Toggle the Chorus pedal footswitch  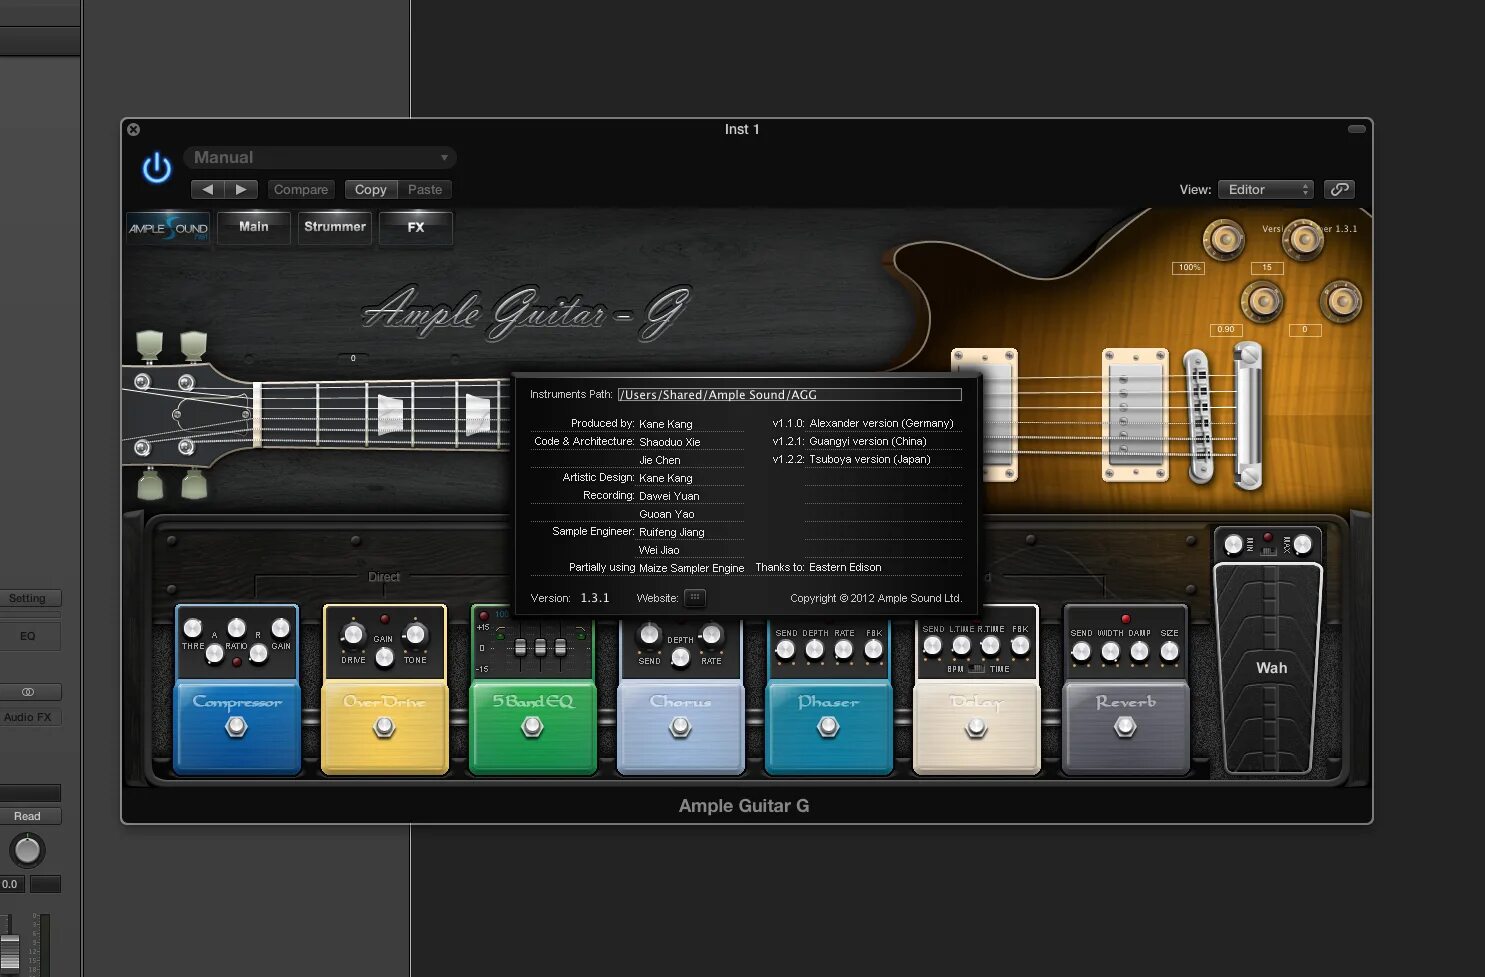pos(680,727)
